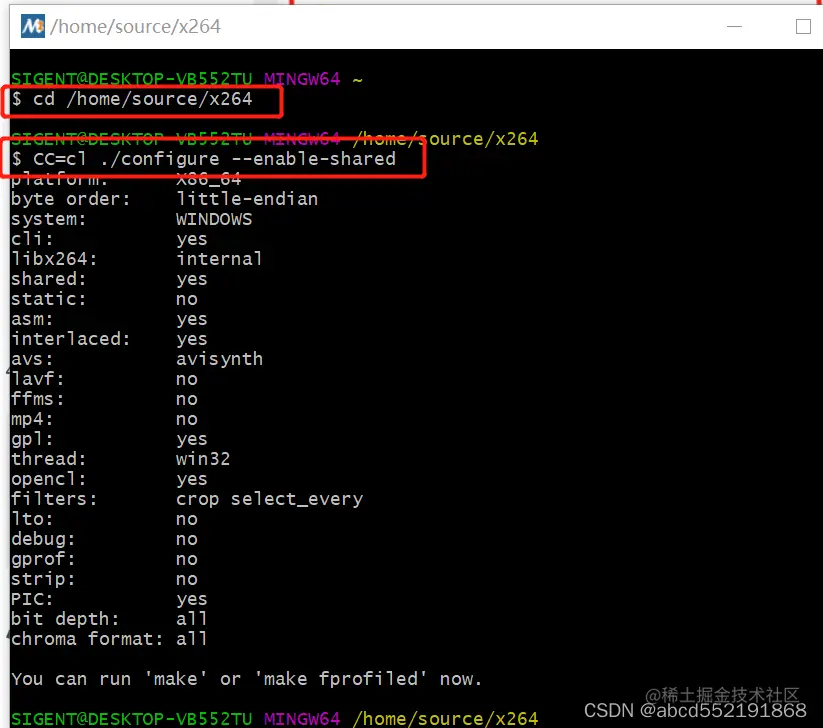The image size is (823, 728).
Task: Click the last prompt line at the bottom
Action: click(275, 719)
